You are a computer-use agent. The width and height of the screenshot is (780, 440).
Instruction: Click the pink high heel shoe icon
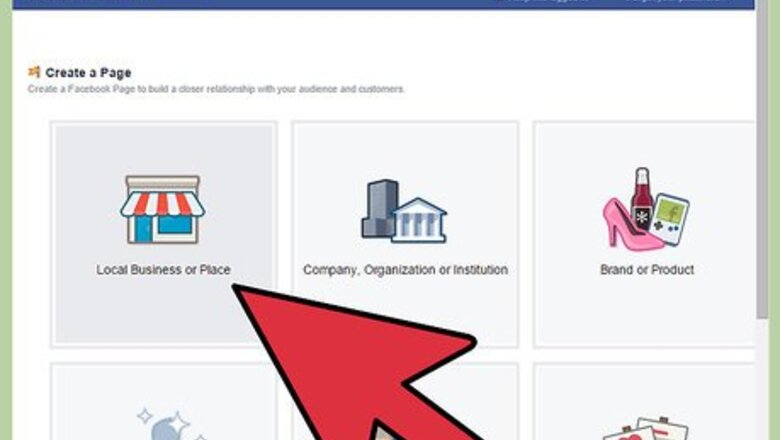point(629,225)
